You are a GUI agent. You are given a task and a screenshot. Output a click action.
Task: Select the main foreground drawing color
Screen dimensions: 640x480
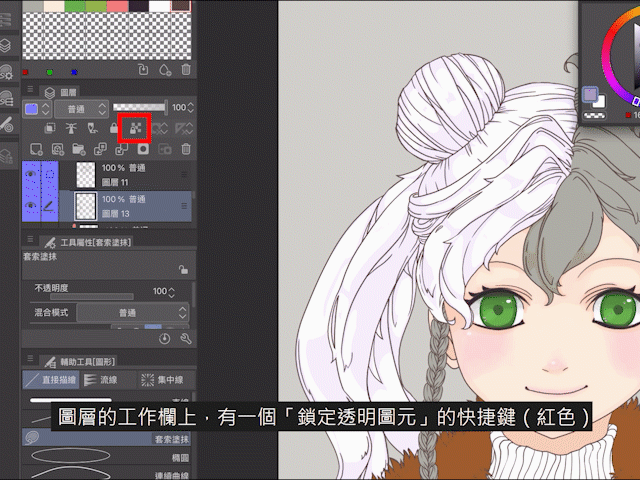point(590,95)
